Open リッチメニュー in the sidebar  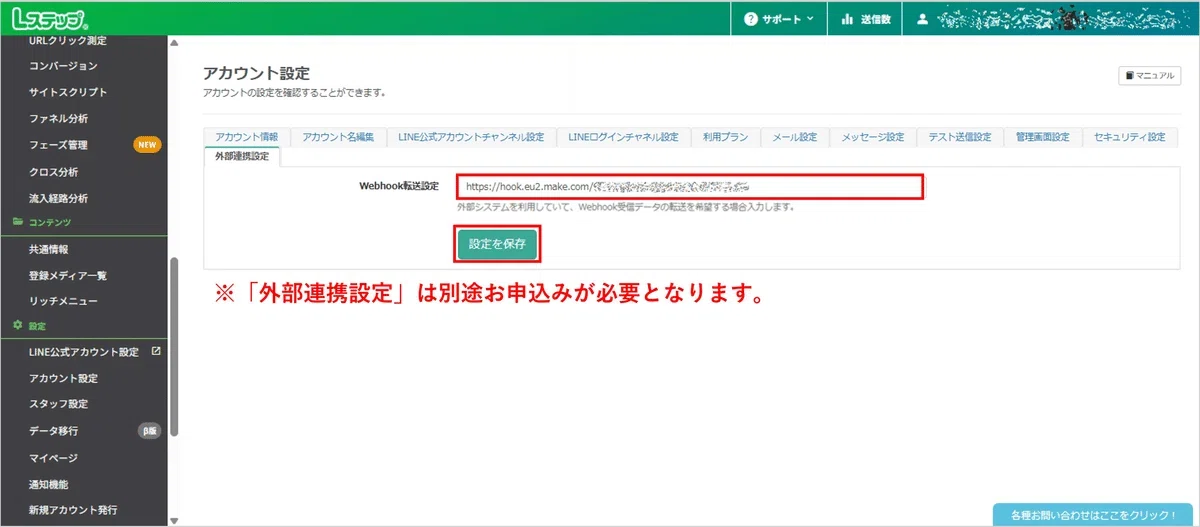[x=64, y=301]
